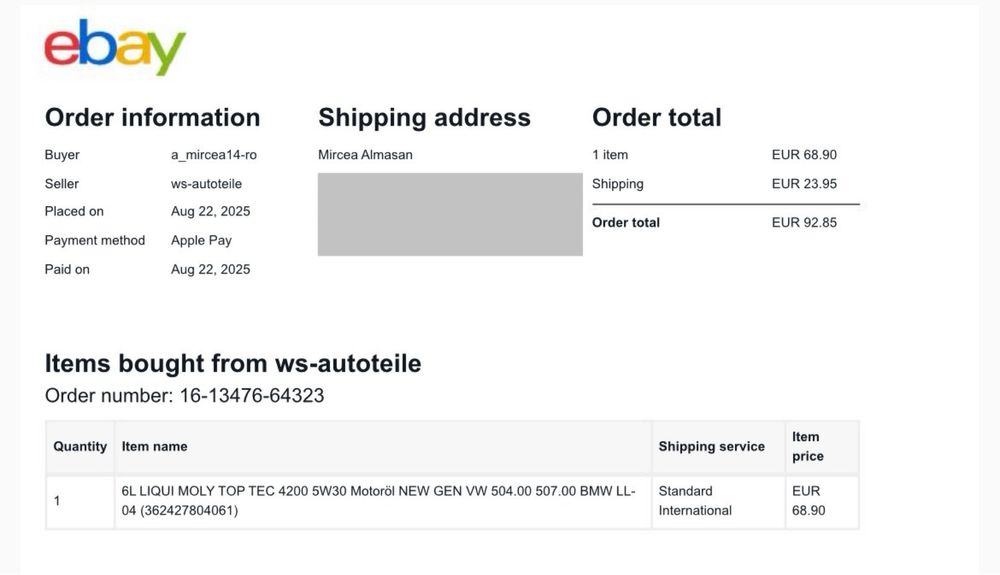Screen dimensions: 1000x575
Task: Click the Shipping service column header
Action: [x=711, y=446]
